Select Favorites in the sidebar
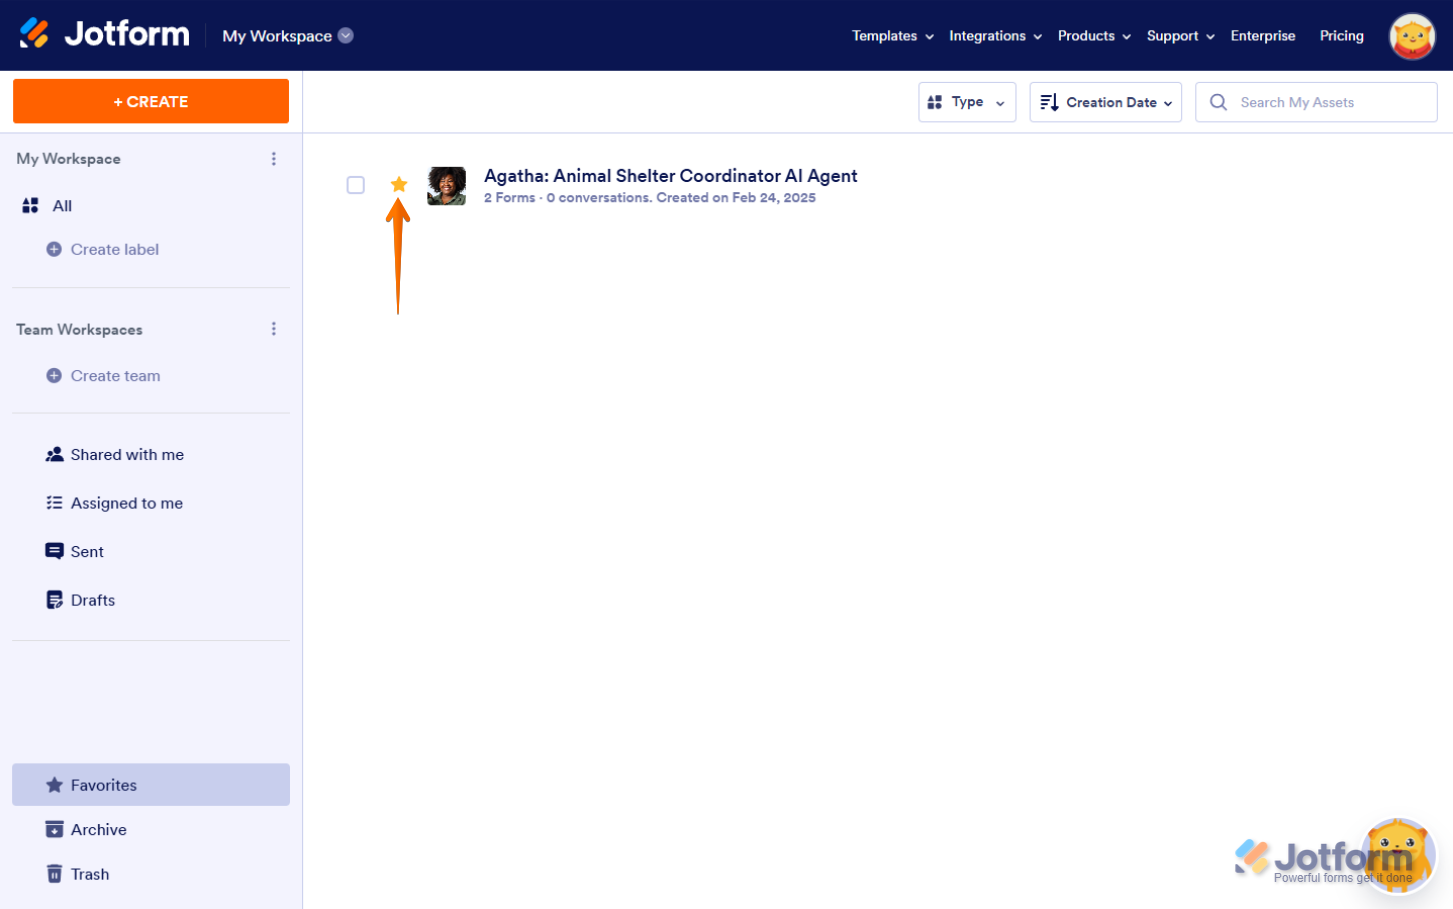Screen dimensions: 1453x909 pos(151,785)
